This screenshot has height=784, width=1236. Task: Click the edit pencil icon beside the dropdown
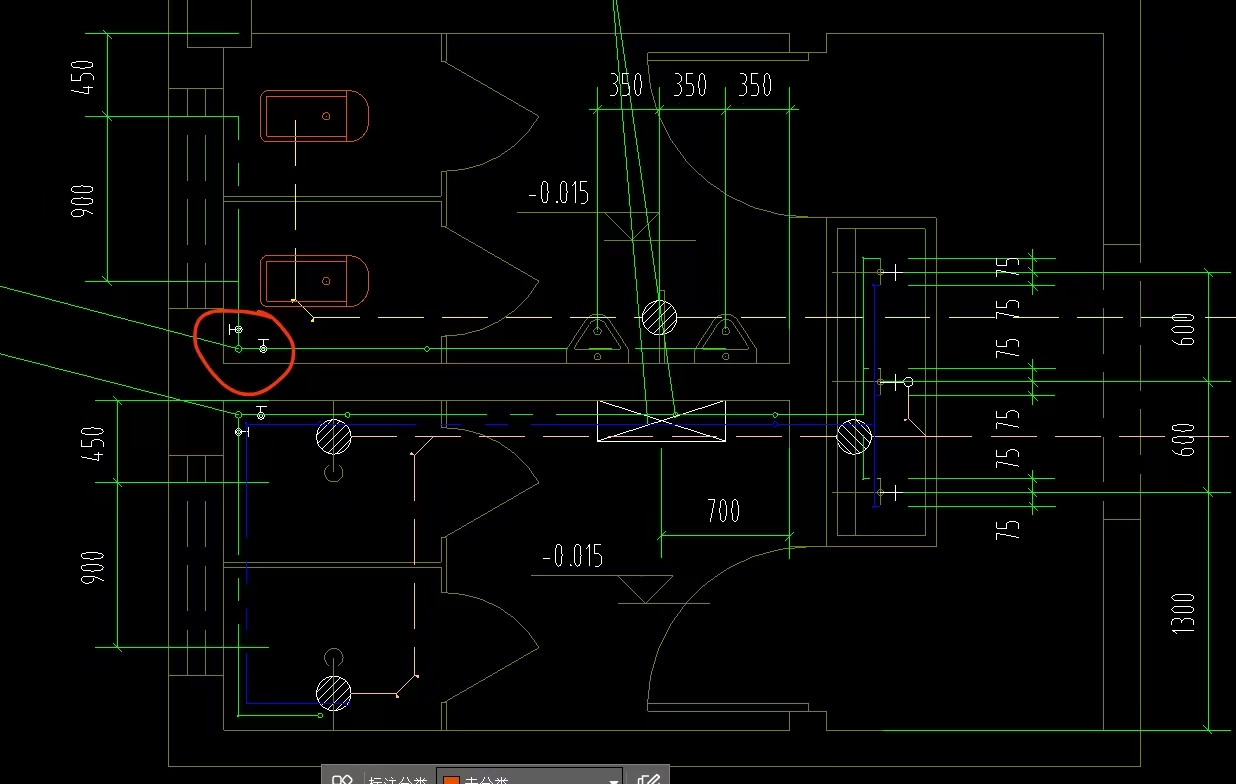tap(648, 779)
